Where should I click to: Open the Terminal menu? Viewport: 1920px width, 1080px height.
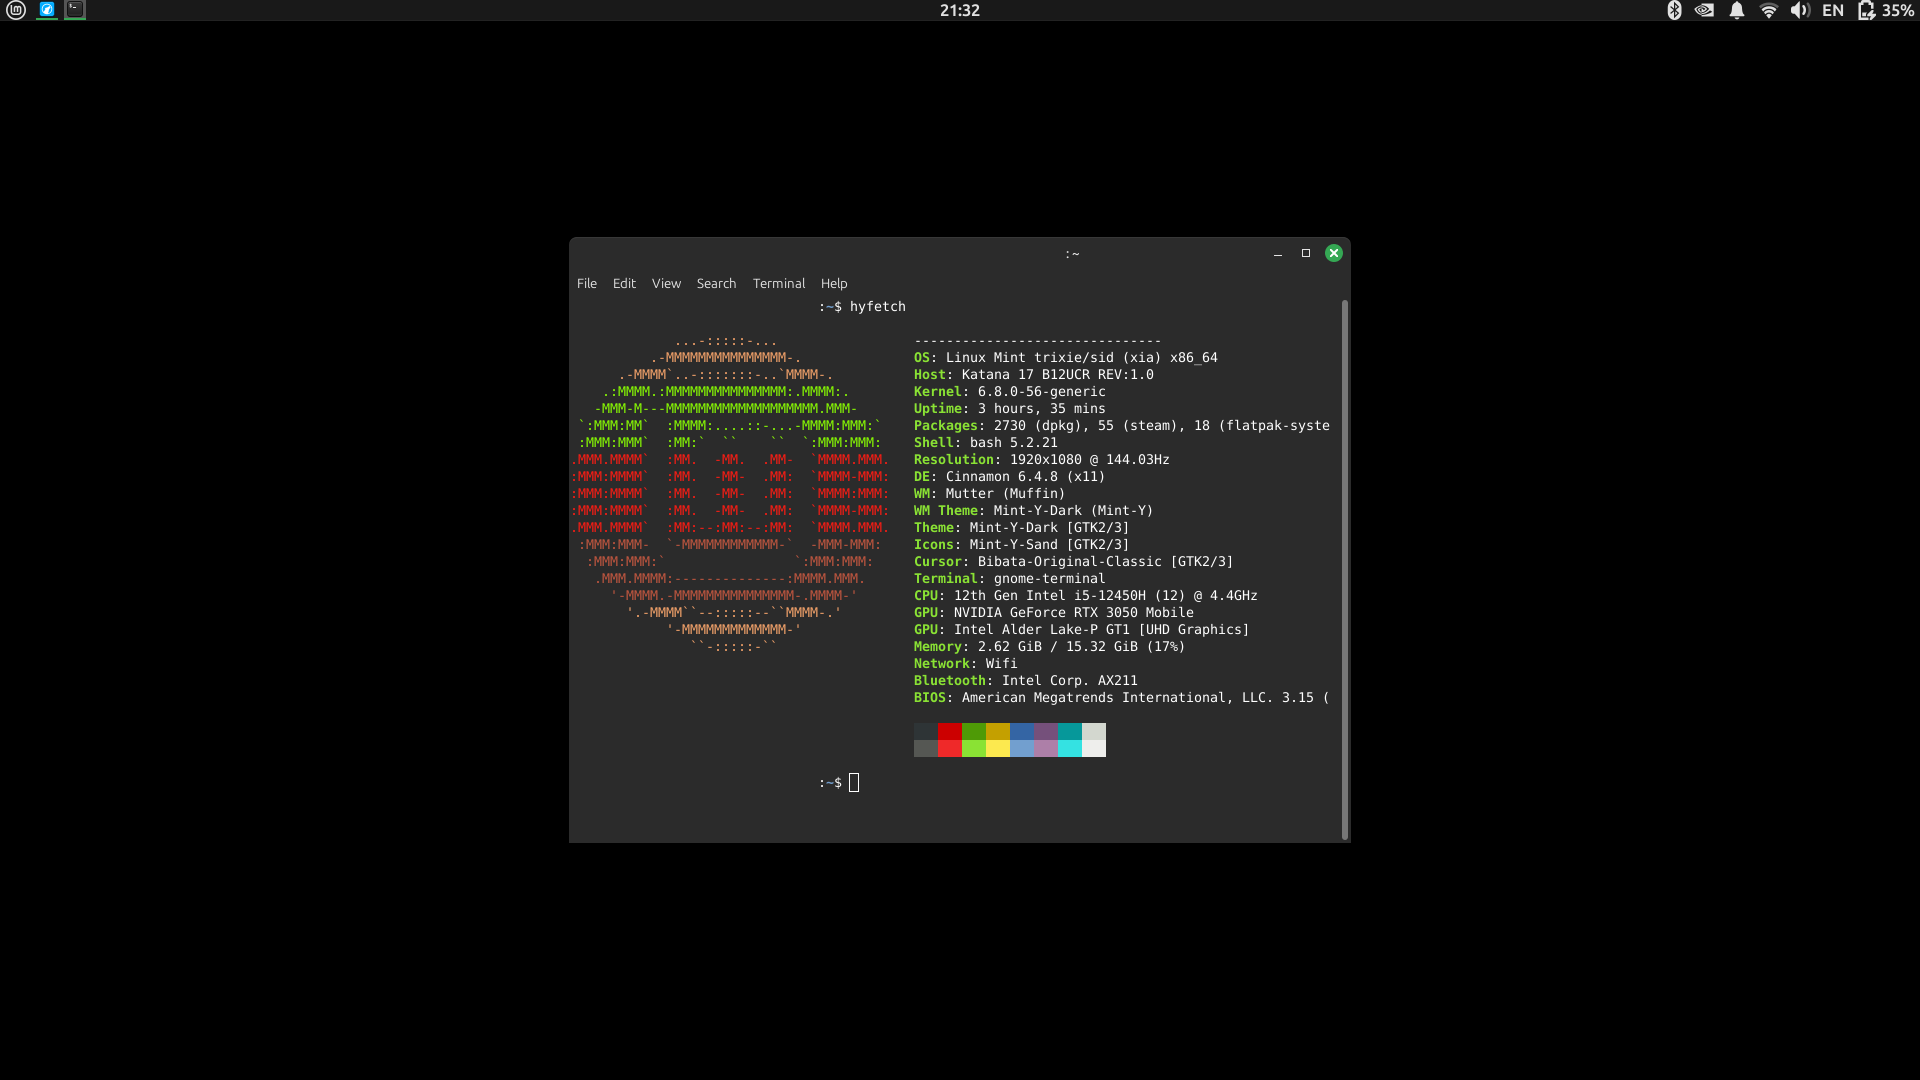click(779, 284)
